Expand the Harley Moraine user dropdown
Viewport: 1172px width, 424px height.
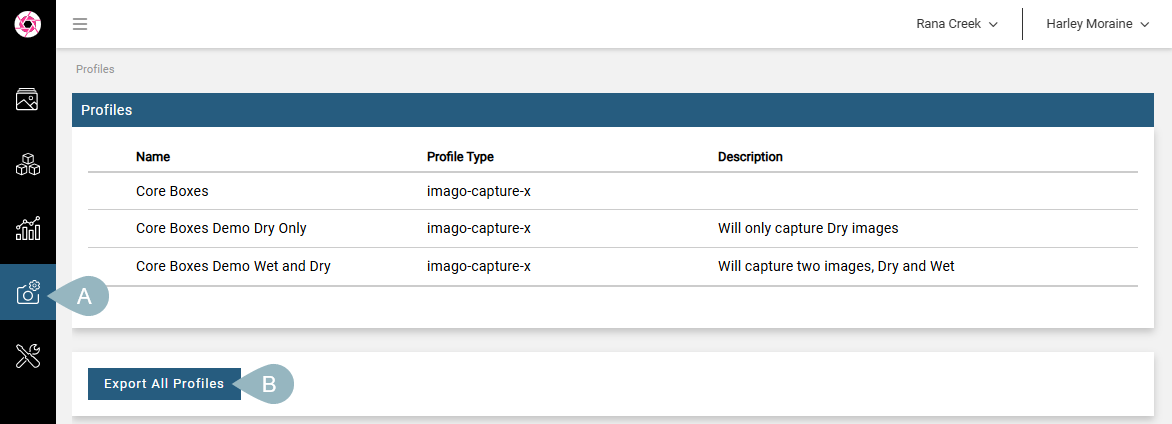(x=1097, y=24)
